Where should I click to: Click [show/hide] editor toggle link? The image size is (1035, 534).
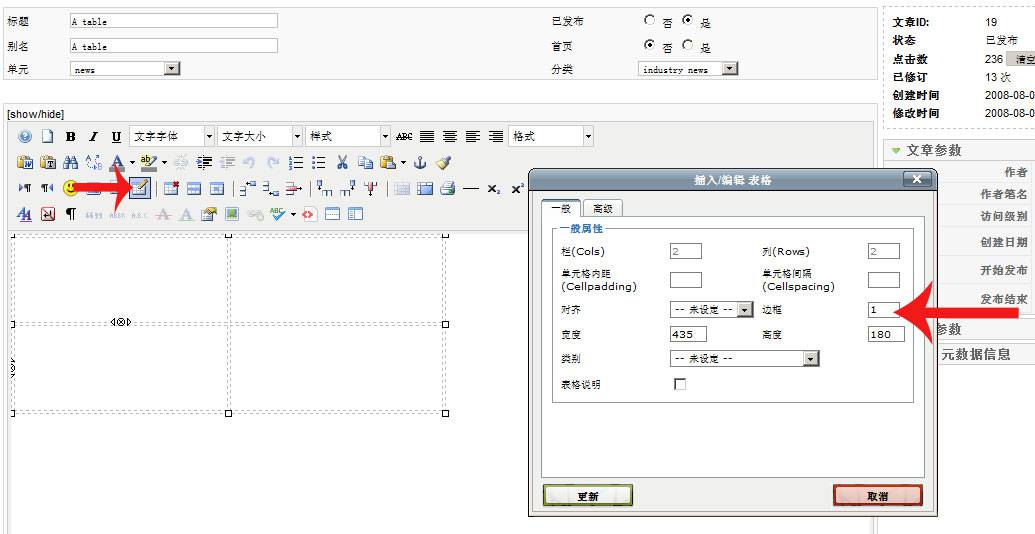click(x=36, y=114)
